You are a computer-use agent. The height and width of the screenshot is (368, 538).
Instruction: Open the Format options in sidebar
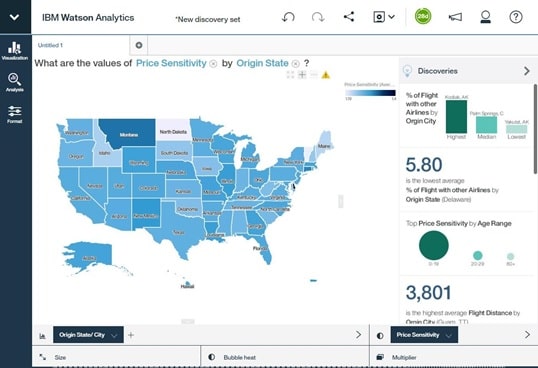pyautogui.click(x=15, y=114)
